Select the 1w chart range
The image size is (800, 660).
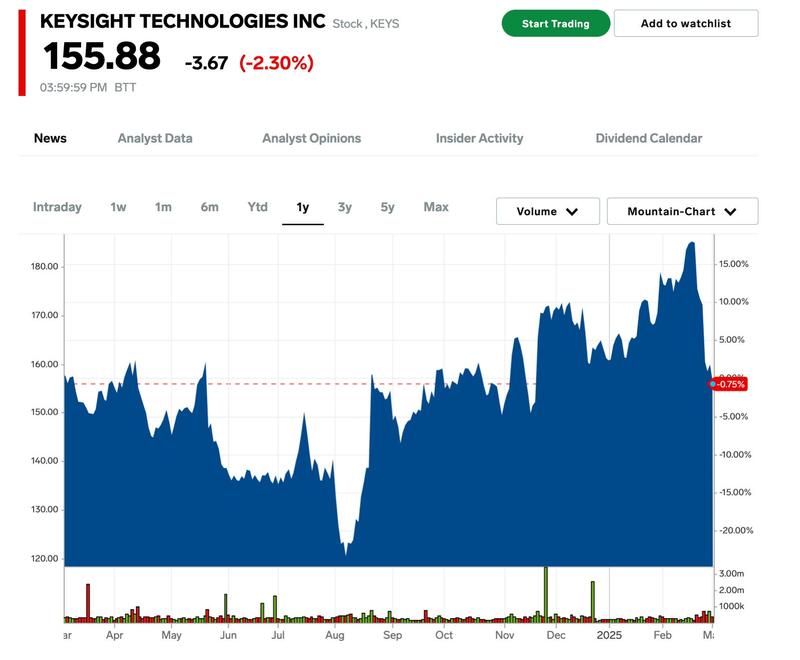118,207
